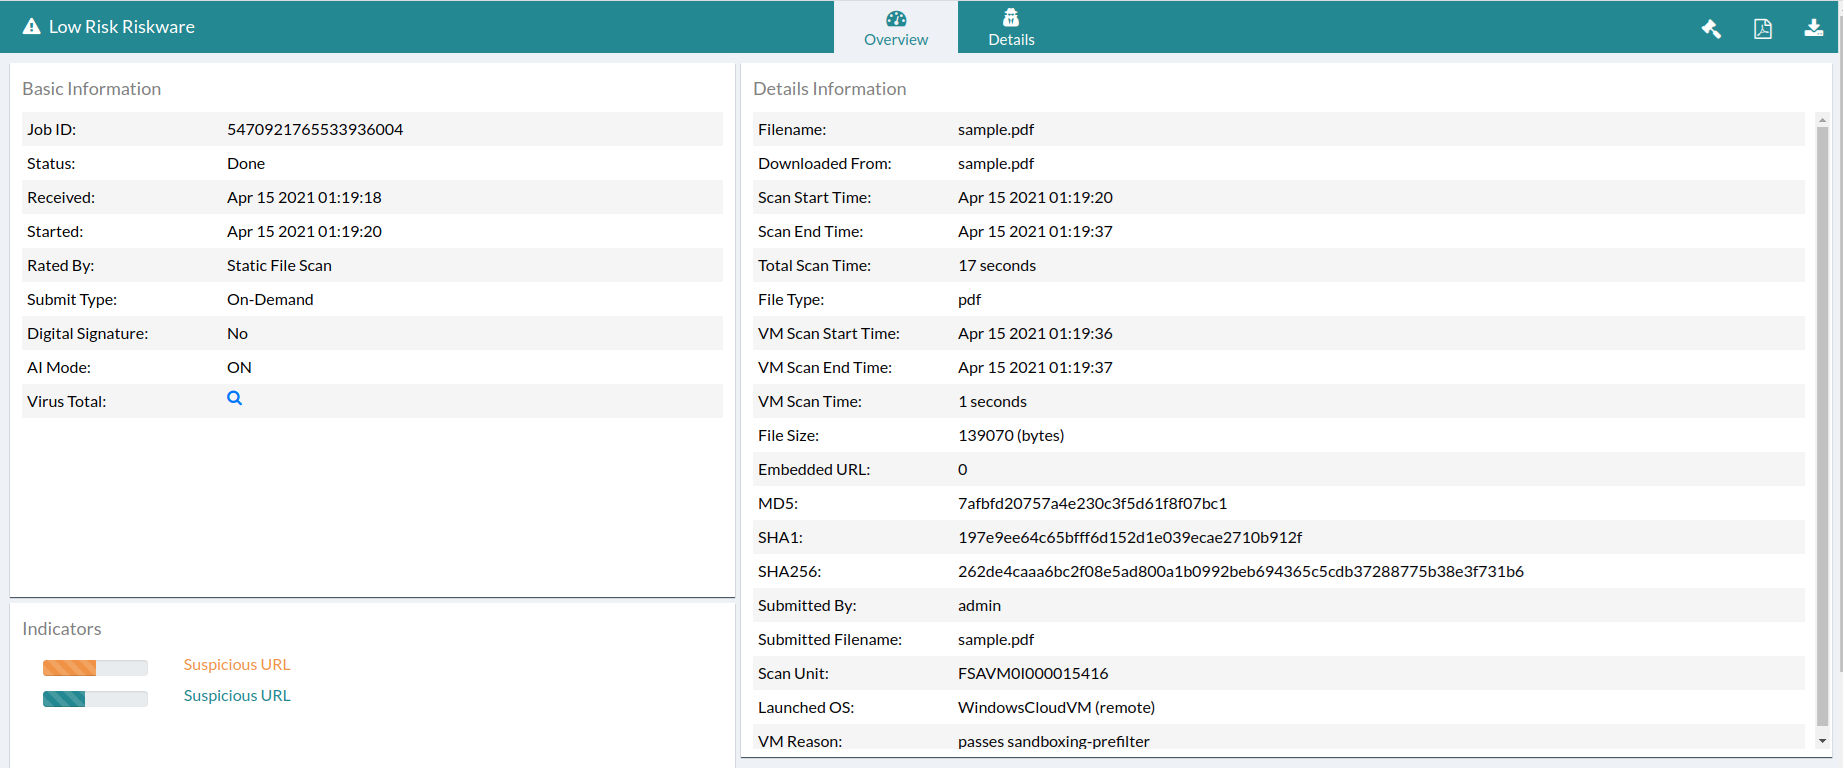Screen dimensions: 1844x769
Task: Click Total Scan Time value 17 seconds
Action: (x=997, y=266)
